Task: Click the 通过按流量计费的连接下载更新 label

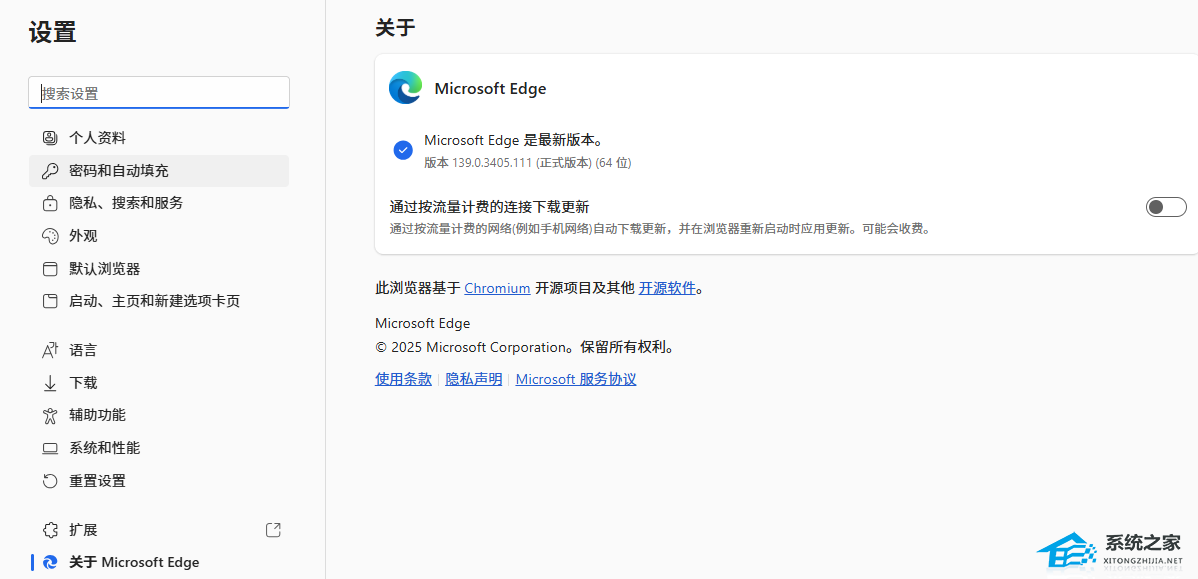Action: [x=489, y=207]
